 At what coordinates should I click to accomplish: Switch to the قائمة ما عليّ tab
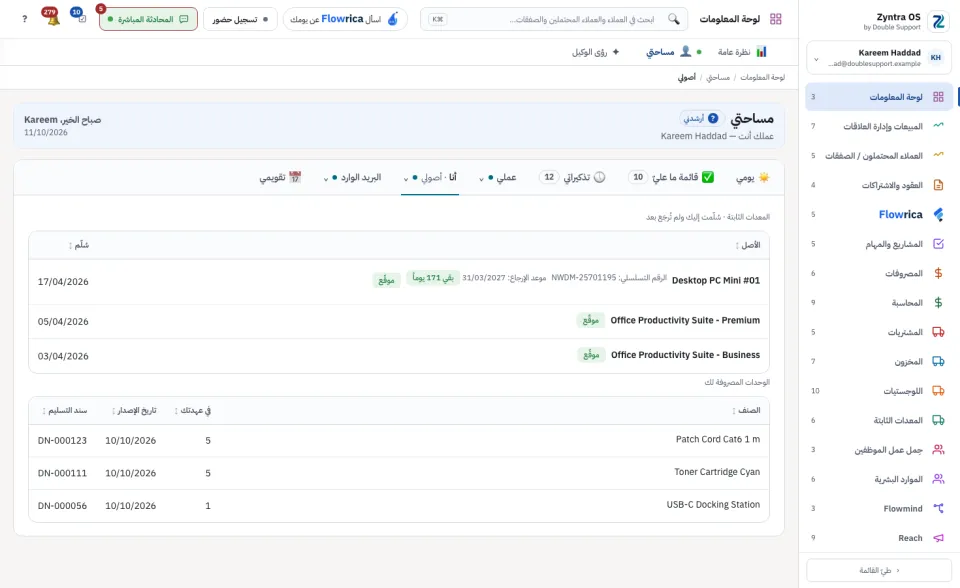672,177
